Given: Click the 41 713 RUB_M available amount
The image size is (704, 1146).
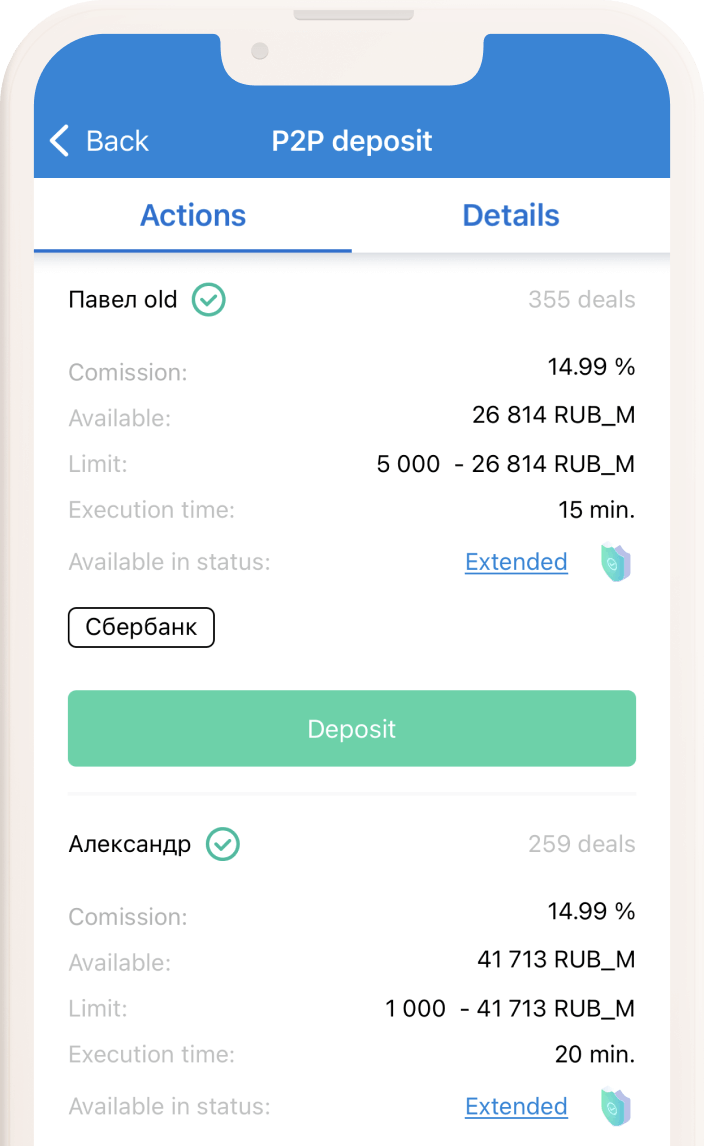Looking at the screenshot, I should click(556, 960).
